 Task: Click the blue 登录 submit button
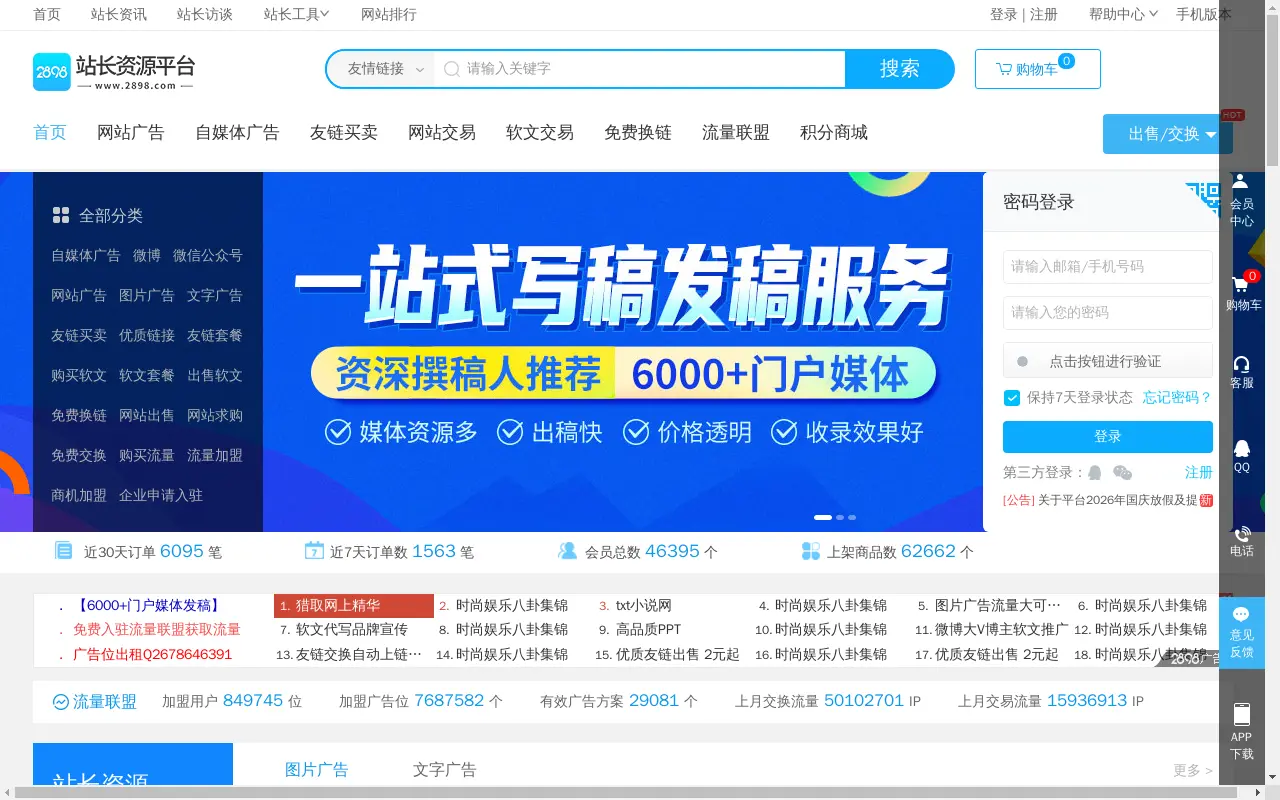pos(1108,437)
